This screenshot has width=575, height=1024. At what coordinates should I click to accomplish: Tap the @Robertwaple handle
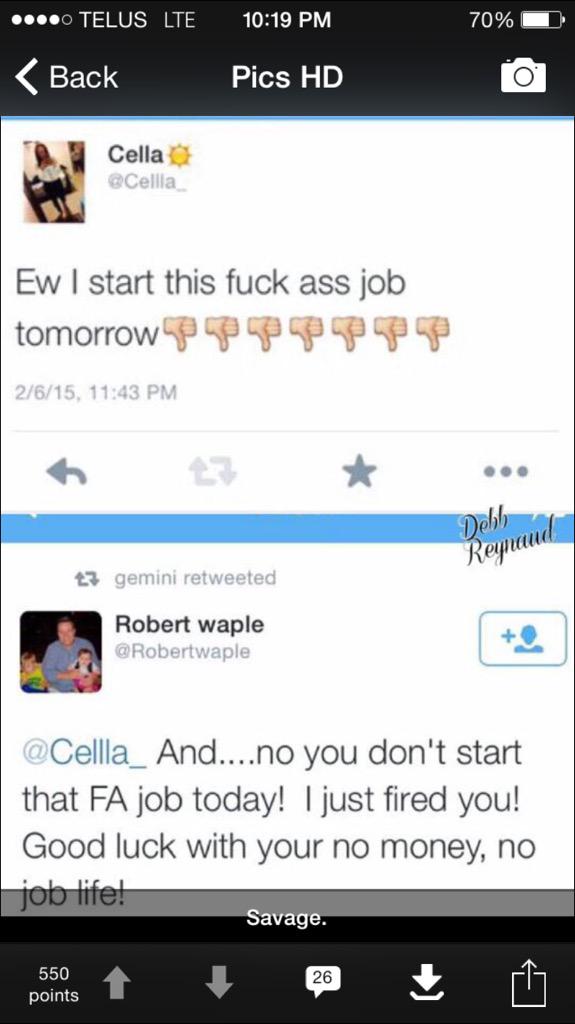coord(182,651)
